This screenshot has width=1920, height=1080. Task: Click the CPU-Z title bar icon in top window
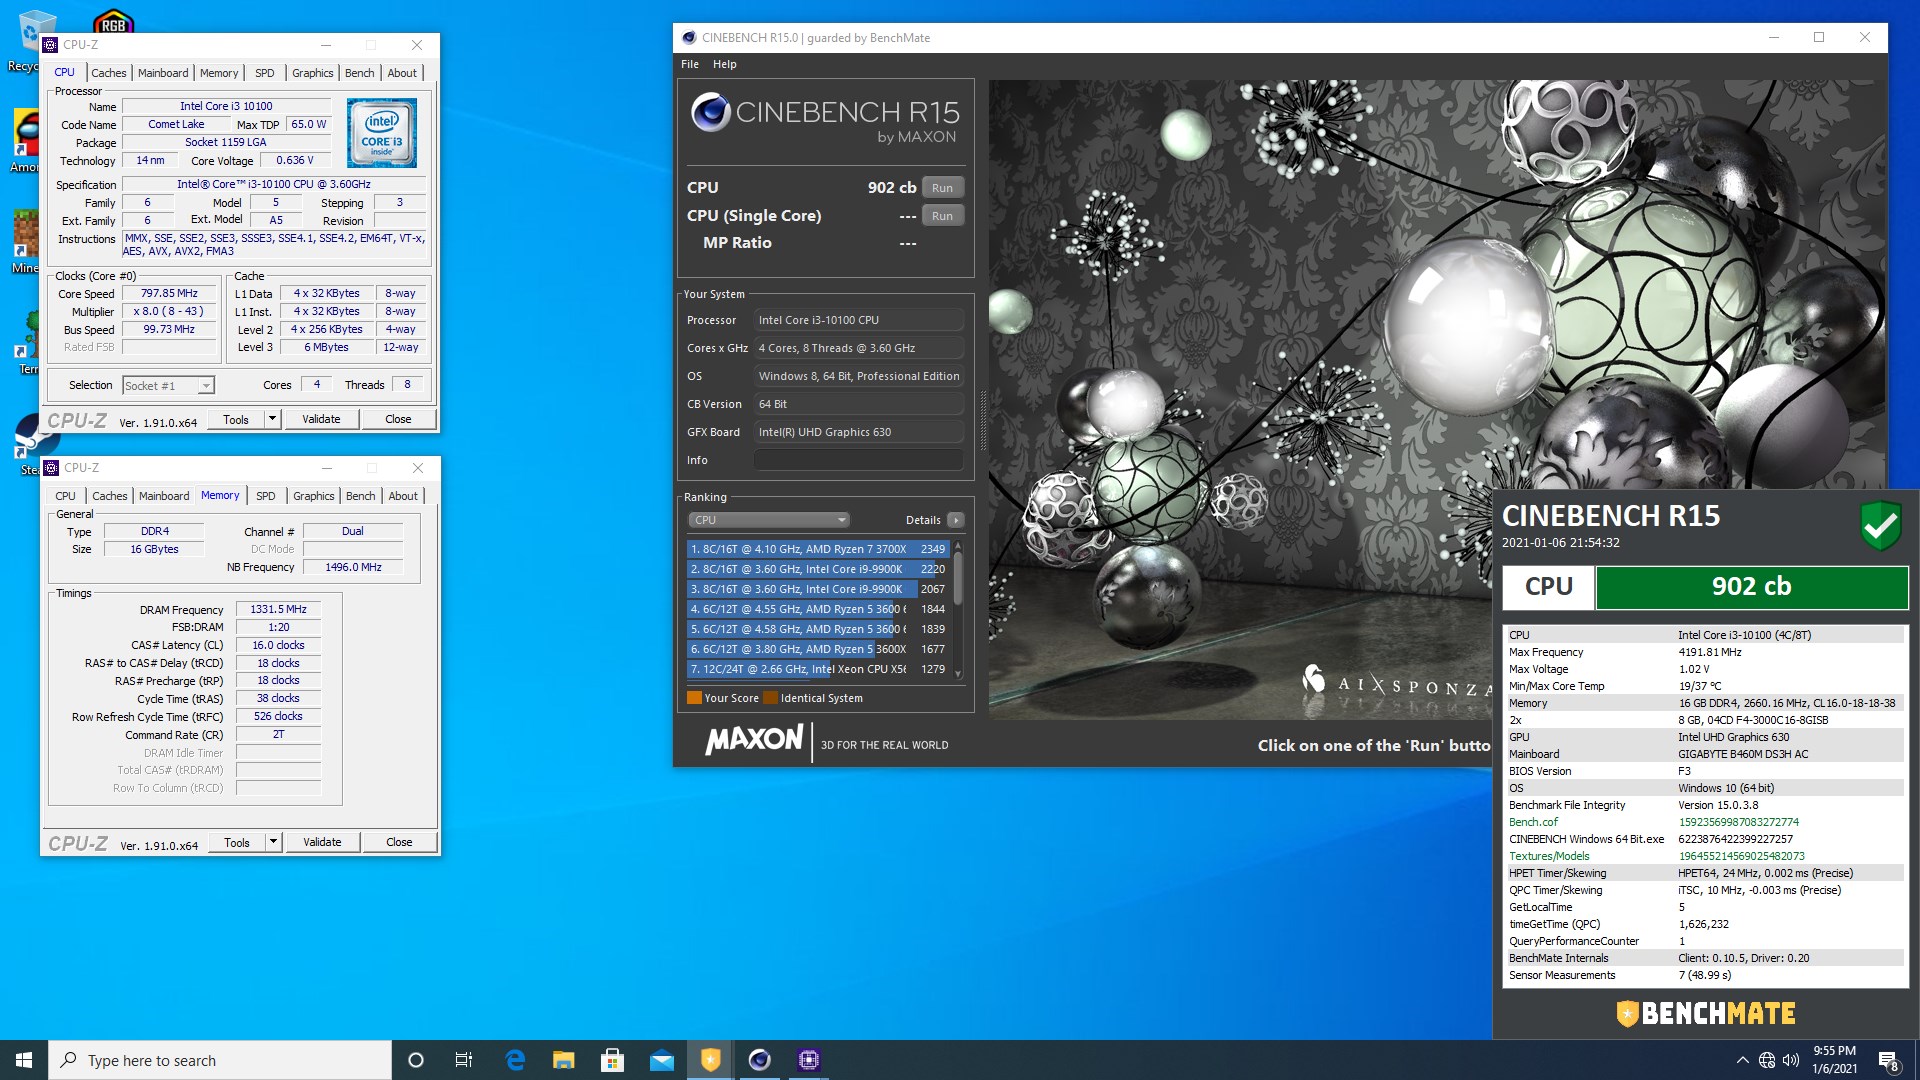[x=50, y=45]
